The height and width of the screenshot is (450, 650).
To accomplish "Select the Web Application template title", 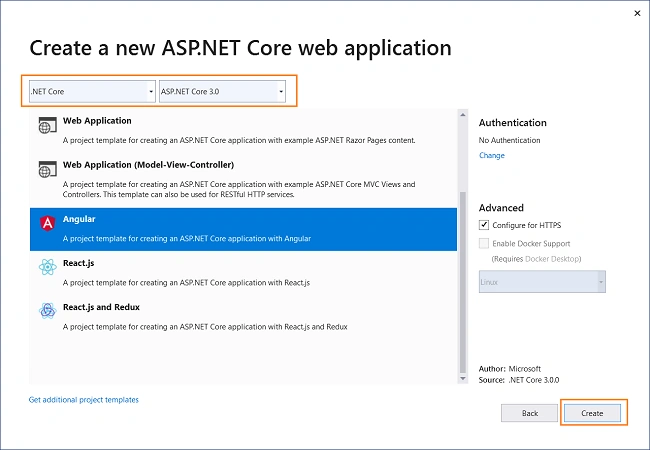I will (97, 121).
